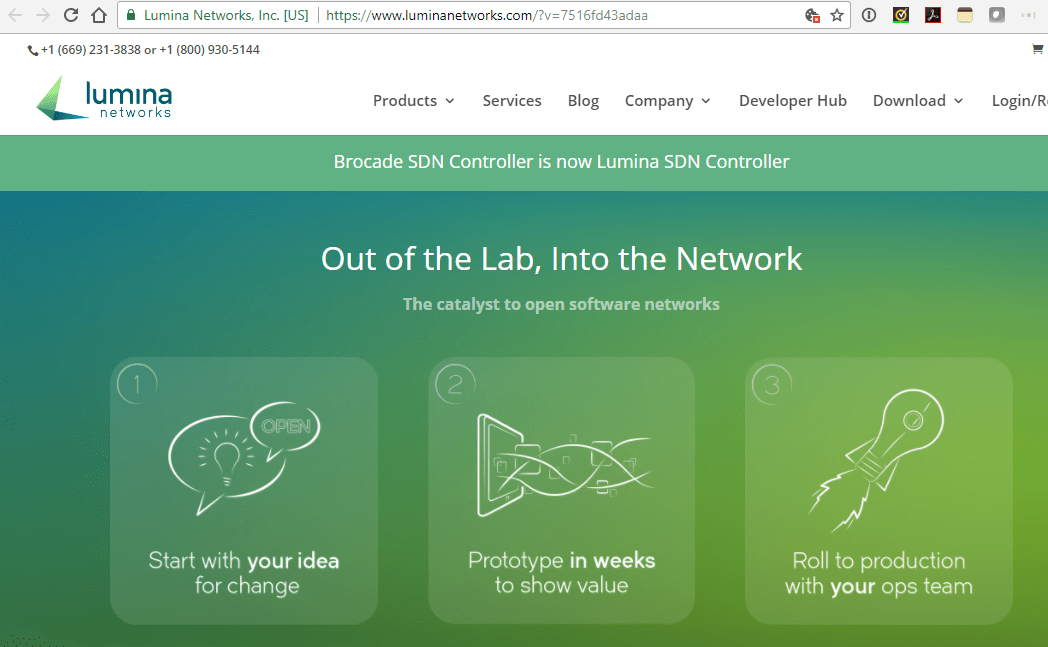Expand the Download menu

[x=911, y=100]
